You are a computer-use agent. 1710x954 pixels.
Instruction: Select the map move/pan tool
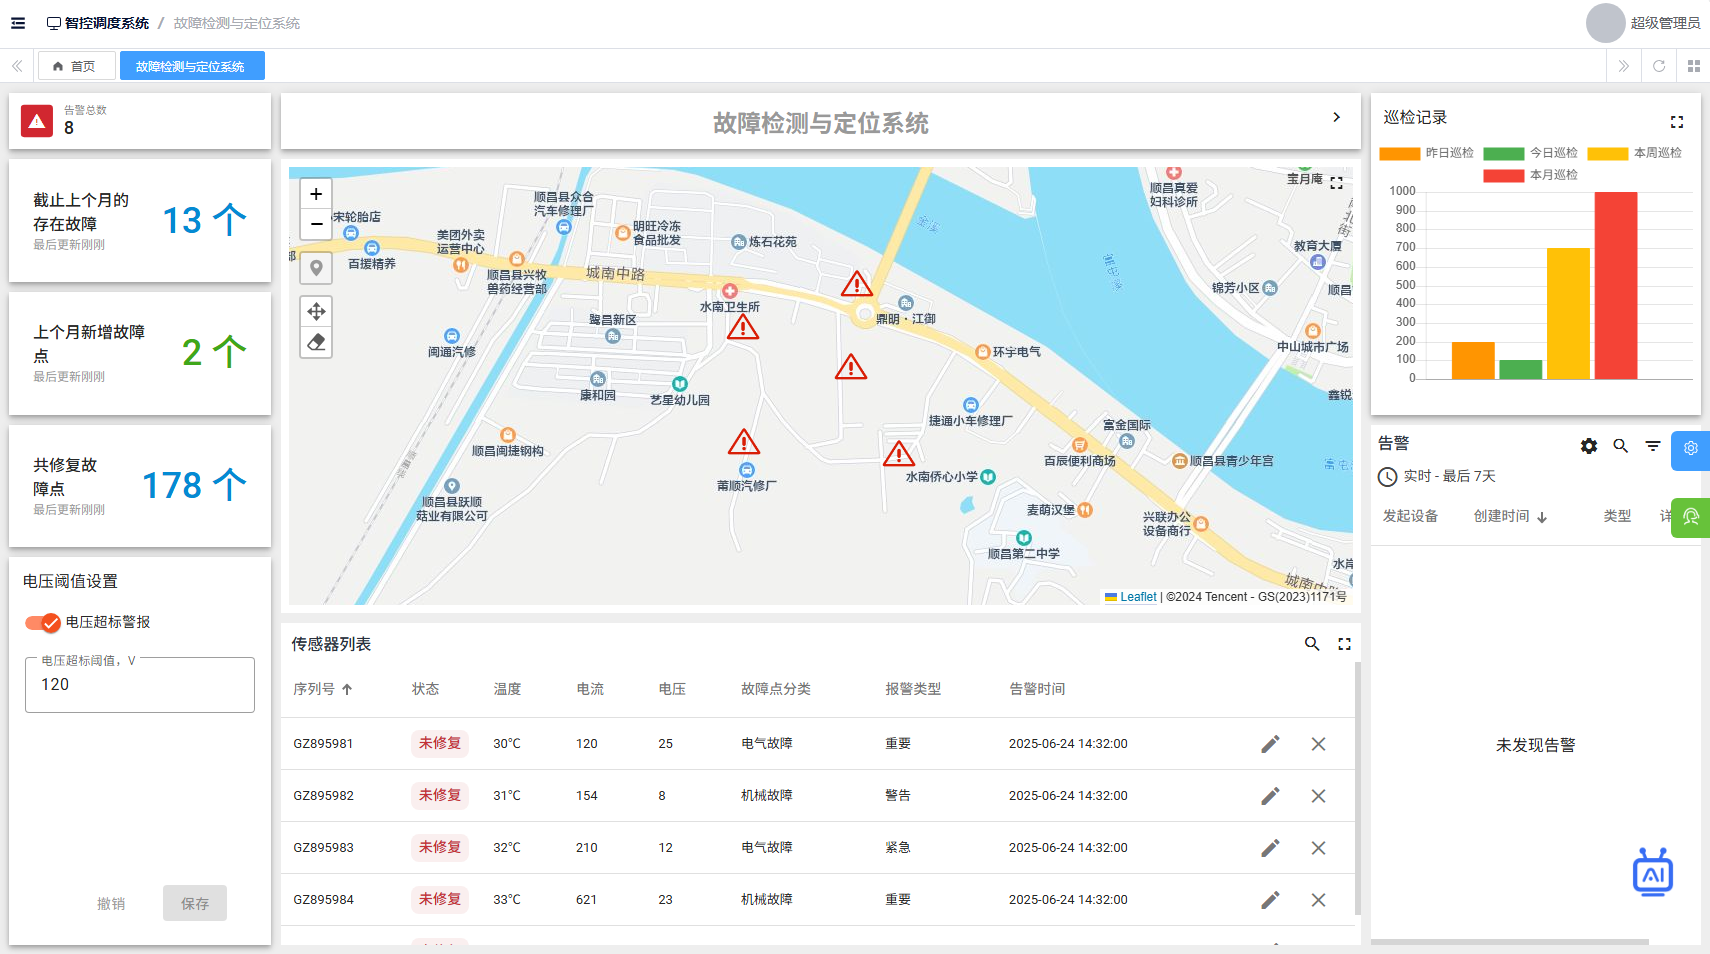pyautogui.click(x=316, y=311)
